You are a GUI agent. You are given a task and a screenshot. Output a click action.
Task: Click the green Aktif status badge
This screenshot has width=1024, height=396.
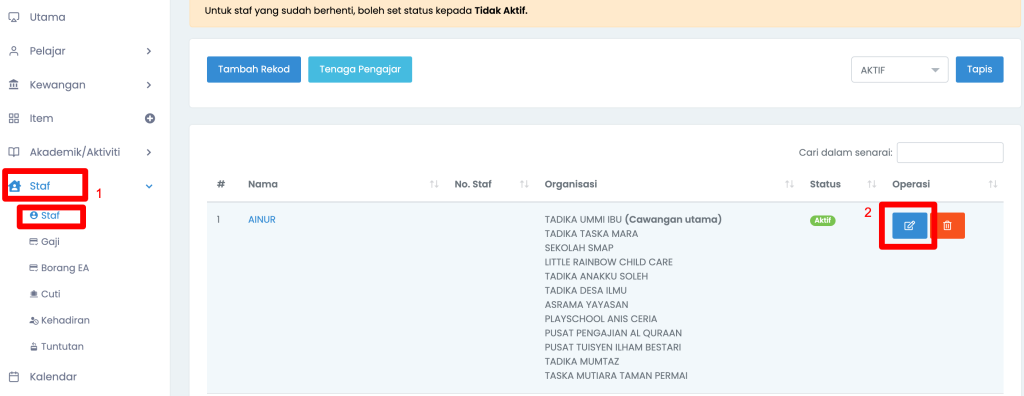pyautogui.click(x=822, y=221)
